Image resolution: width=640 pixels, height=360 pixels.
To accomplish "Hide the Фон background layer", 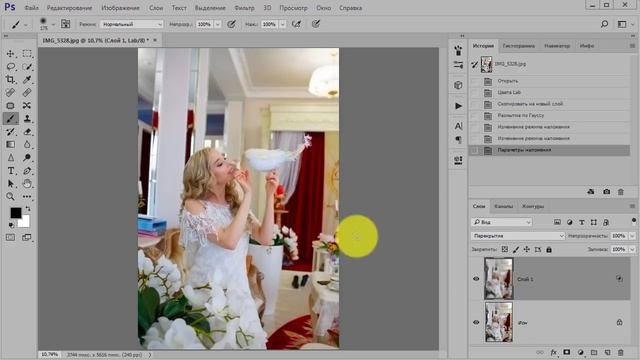I will [476, 322].
